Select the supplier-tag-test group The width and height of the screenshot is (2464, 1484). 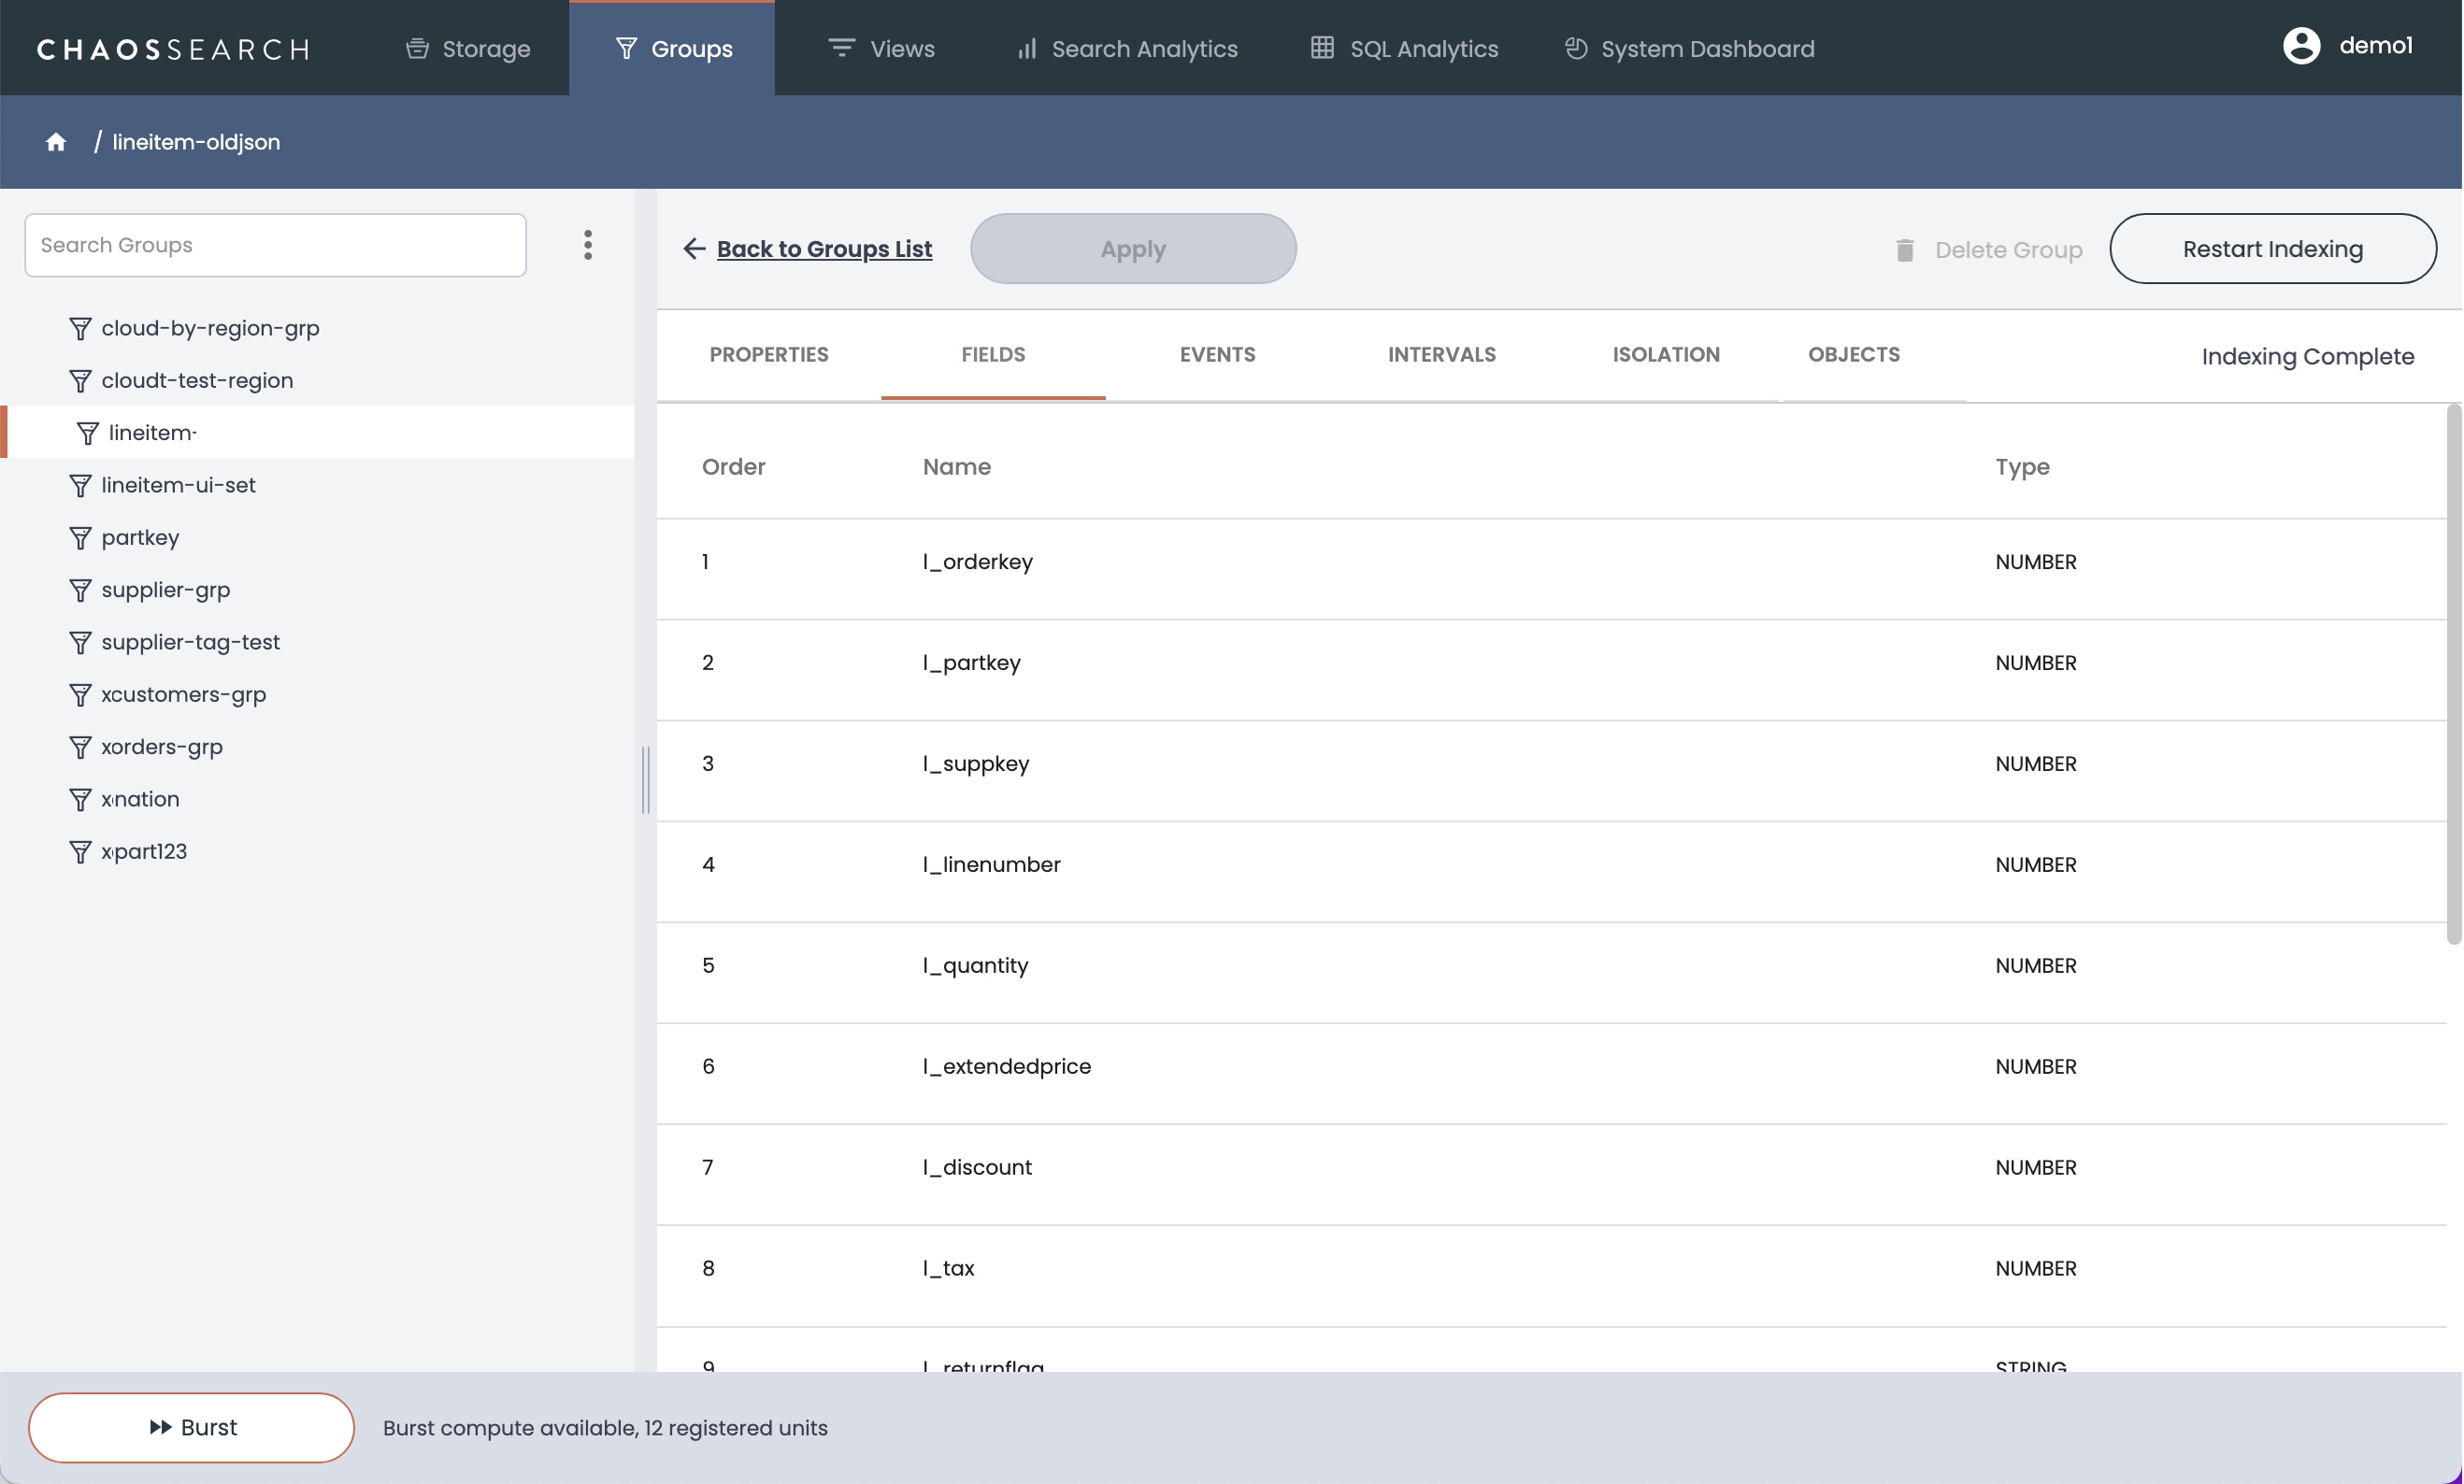point(190,642)
